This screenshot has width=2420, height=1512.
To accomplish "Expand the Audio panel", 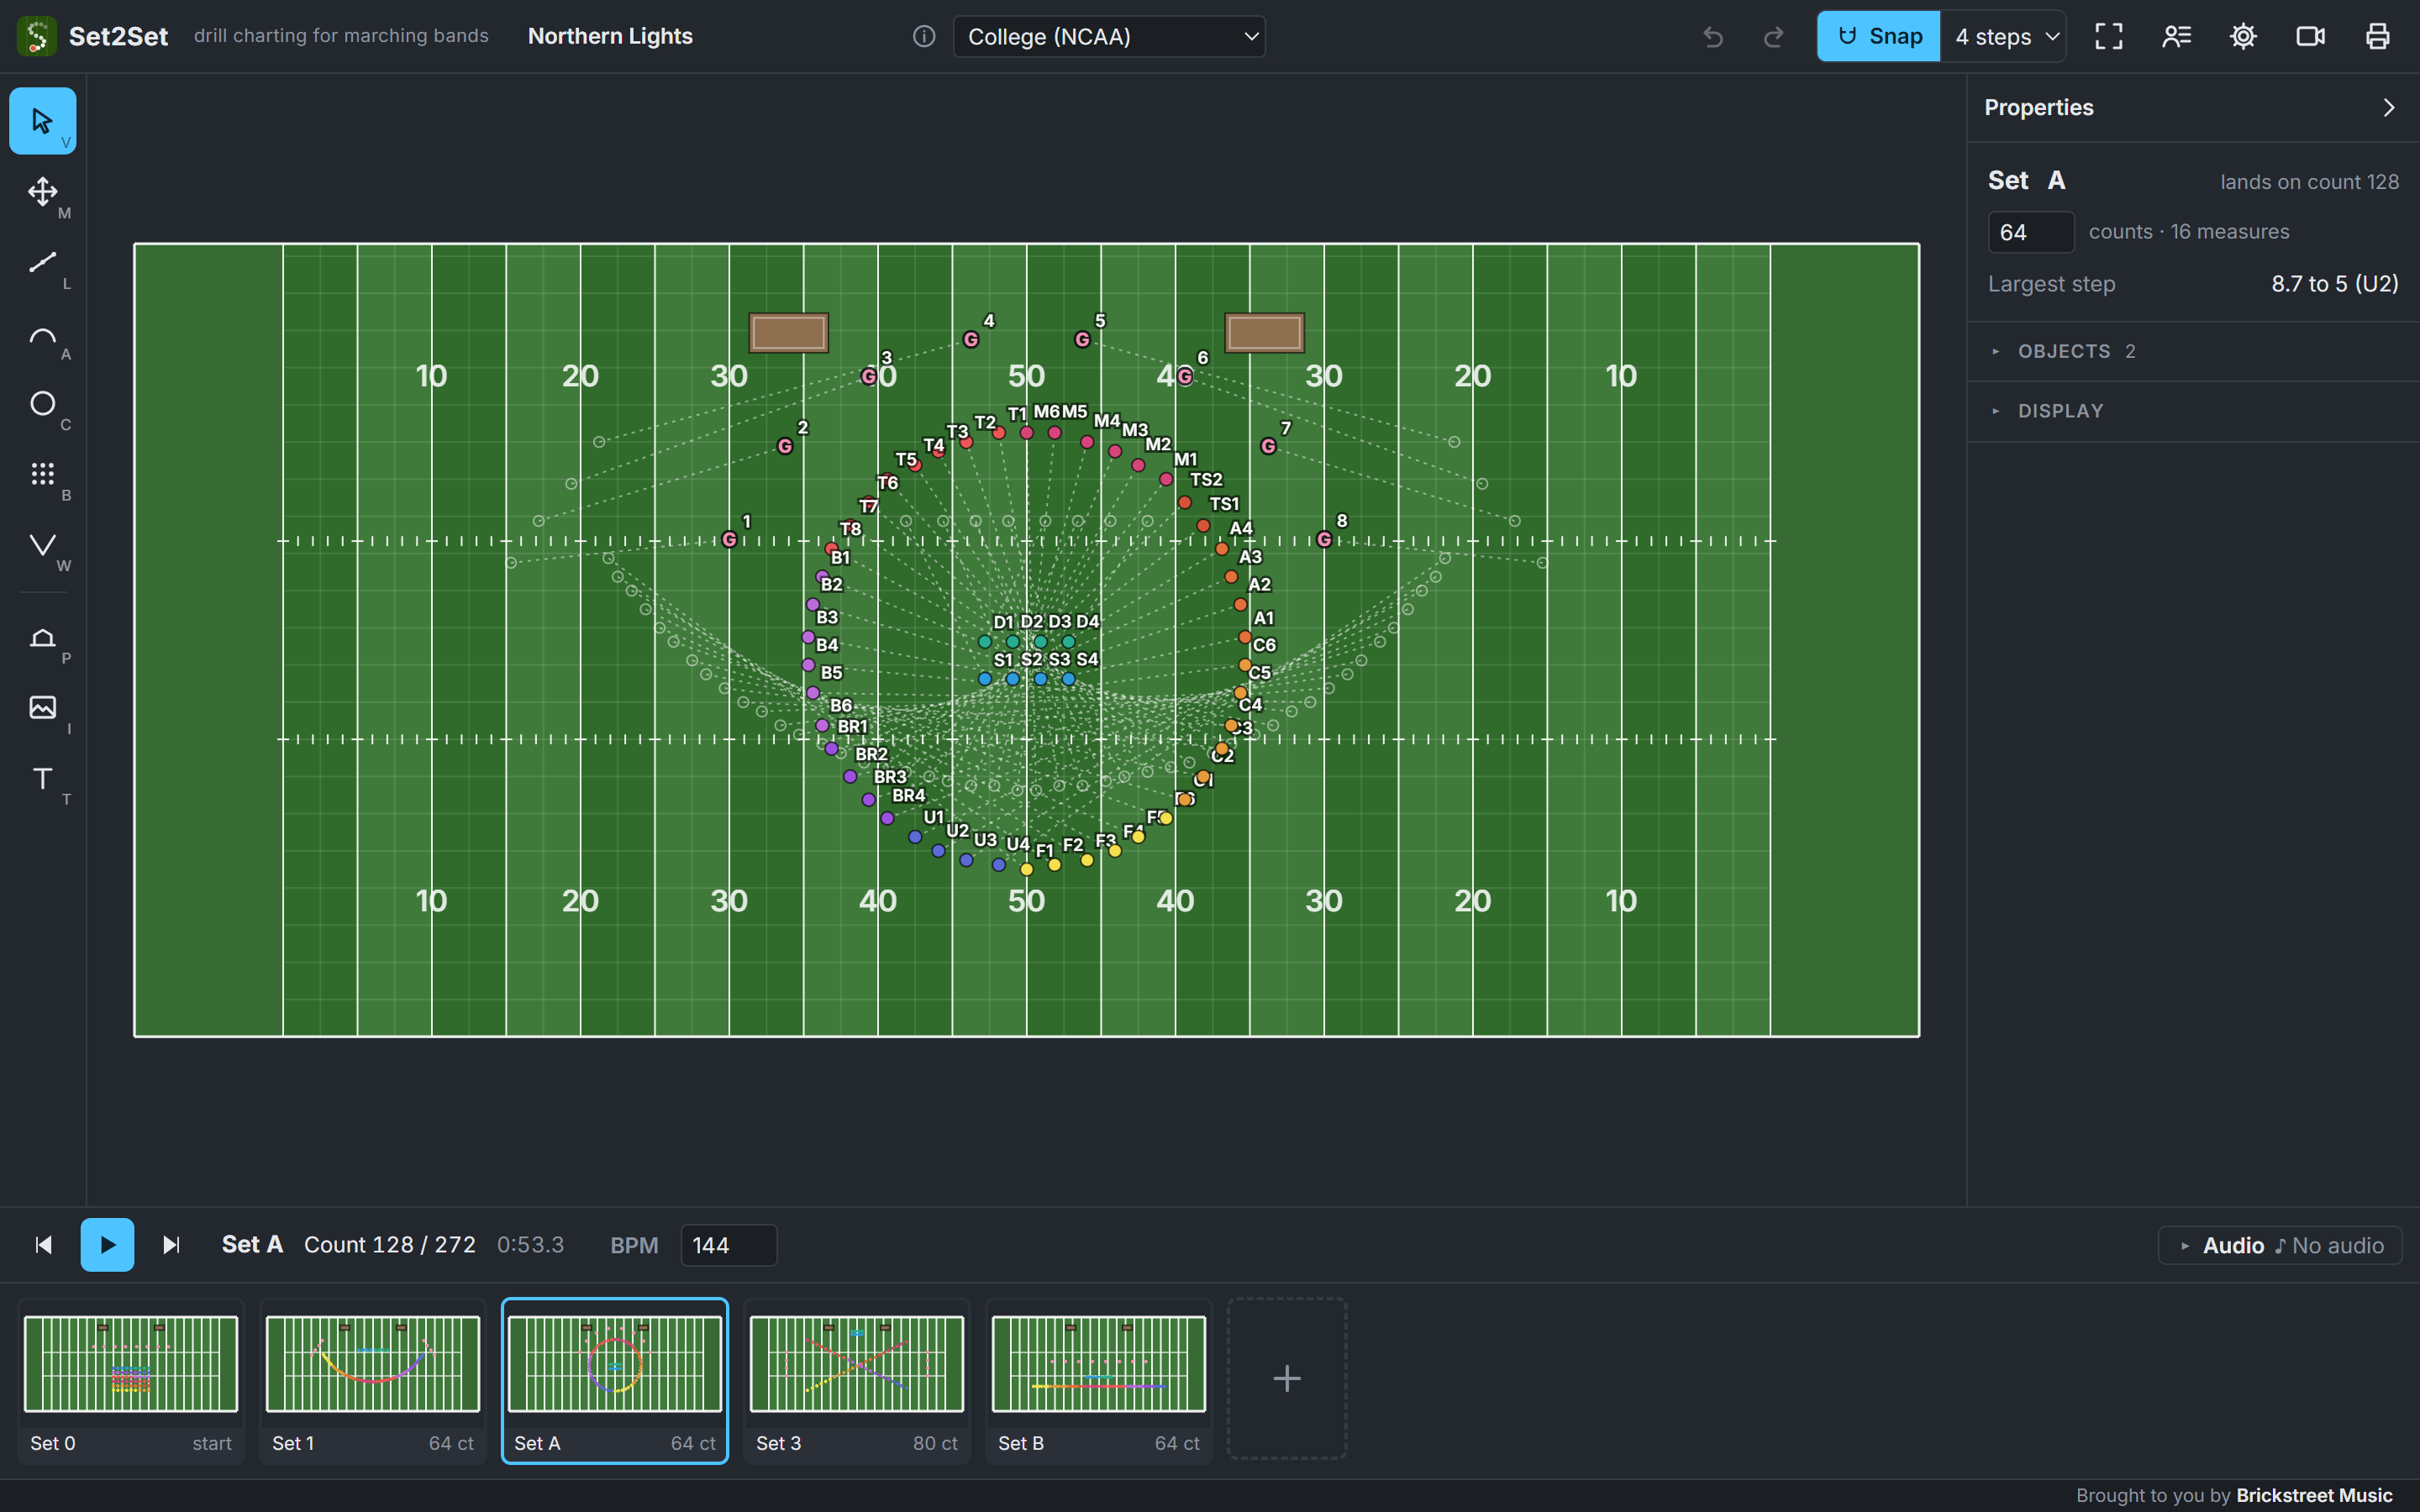I will (2279, 1245).
